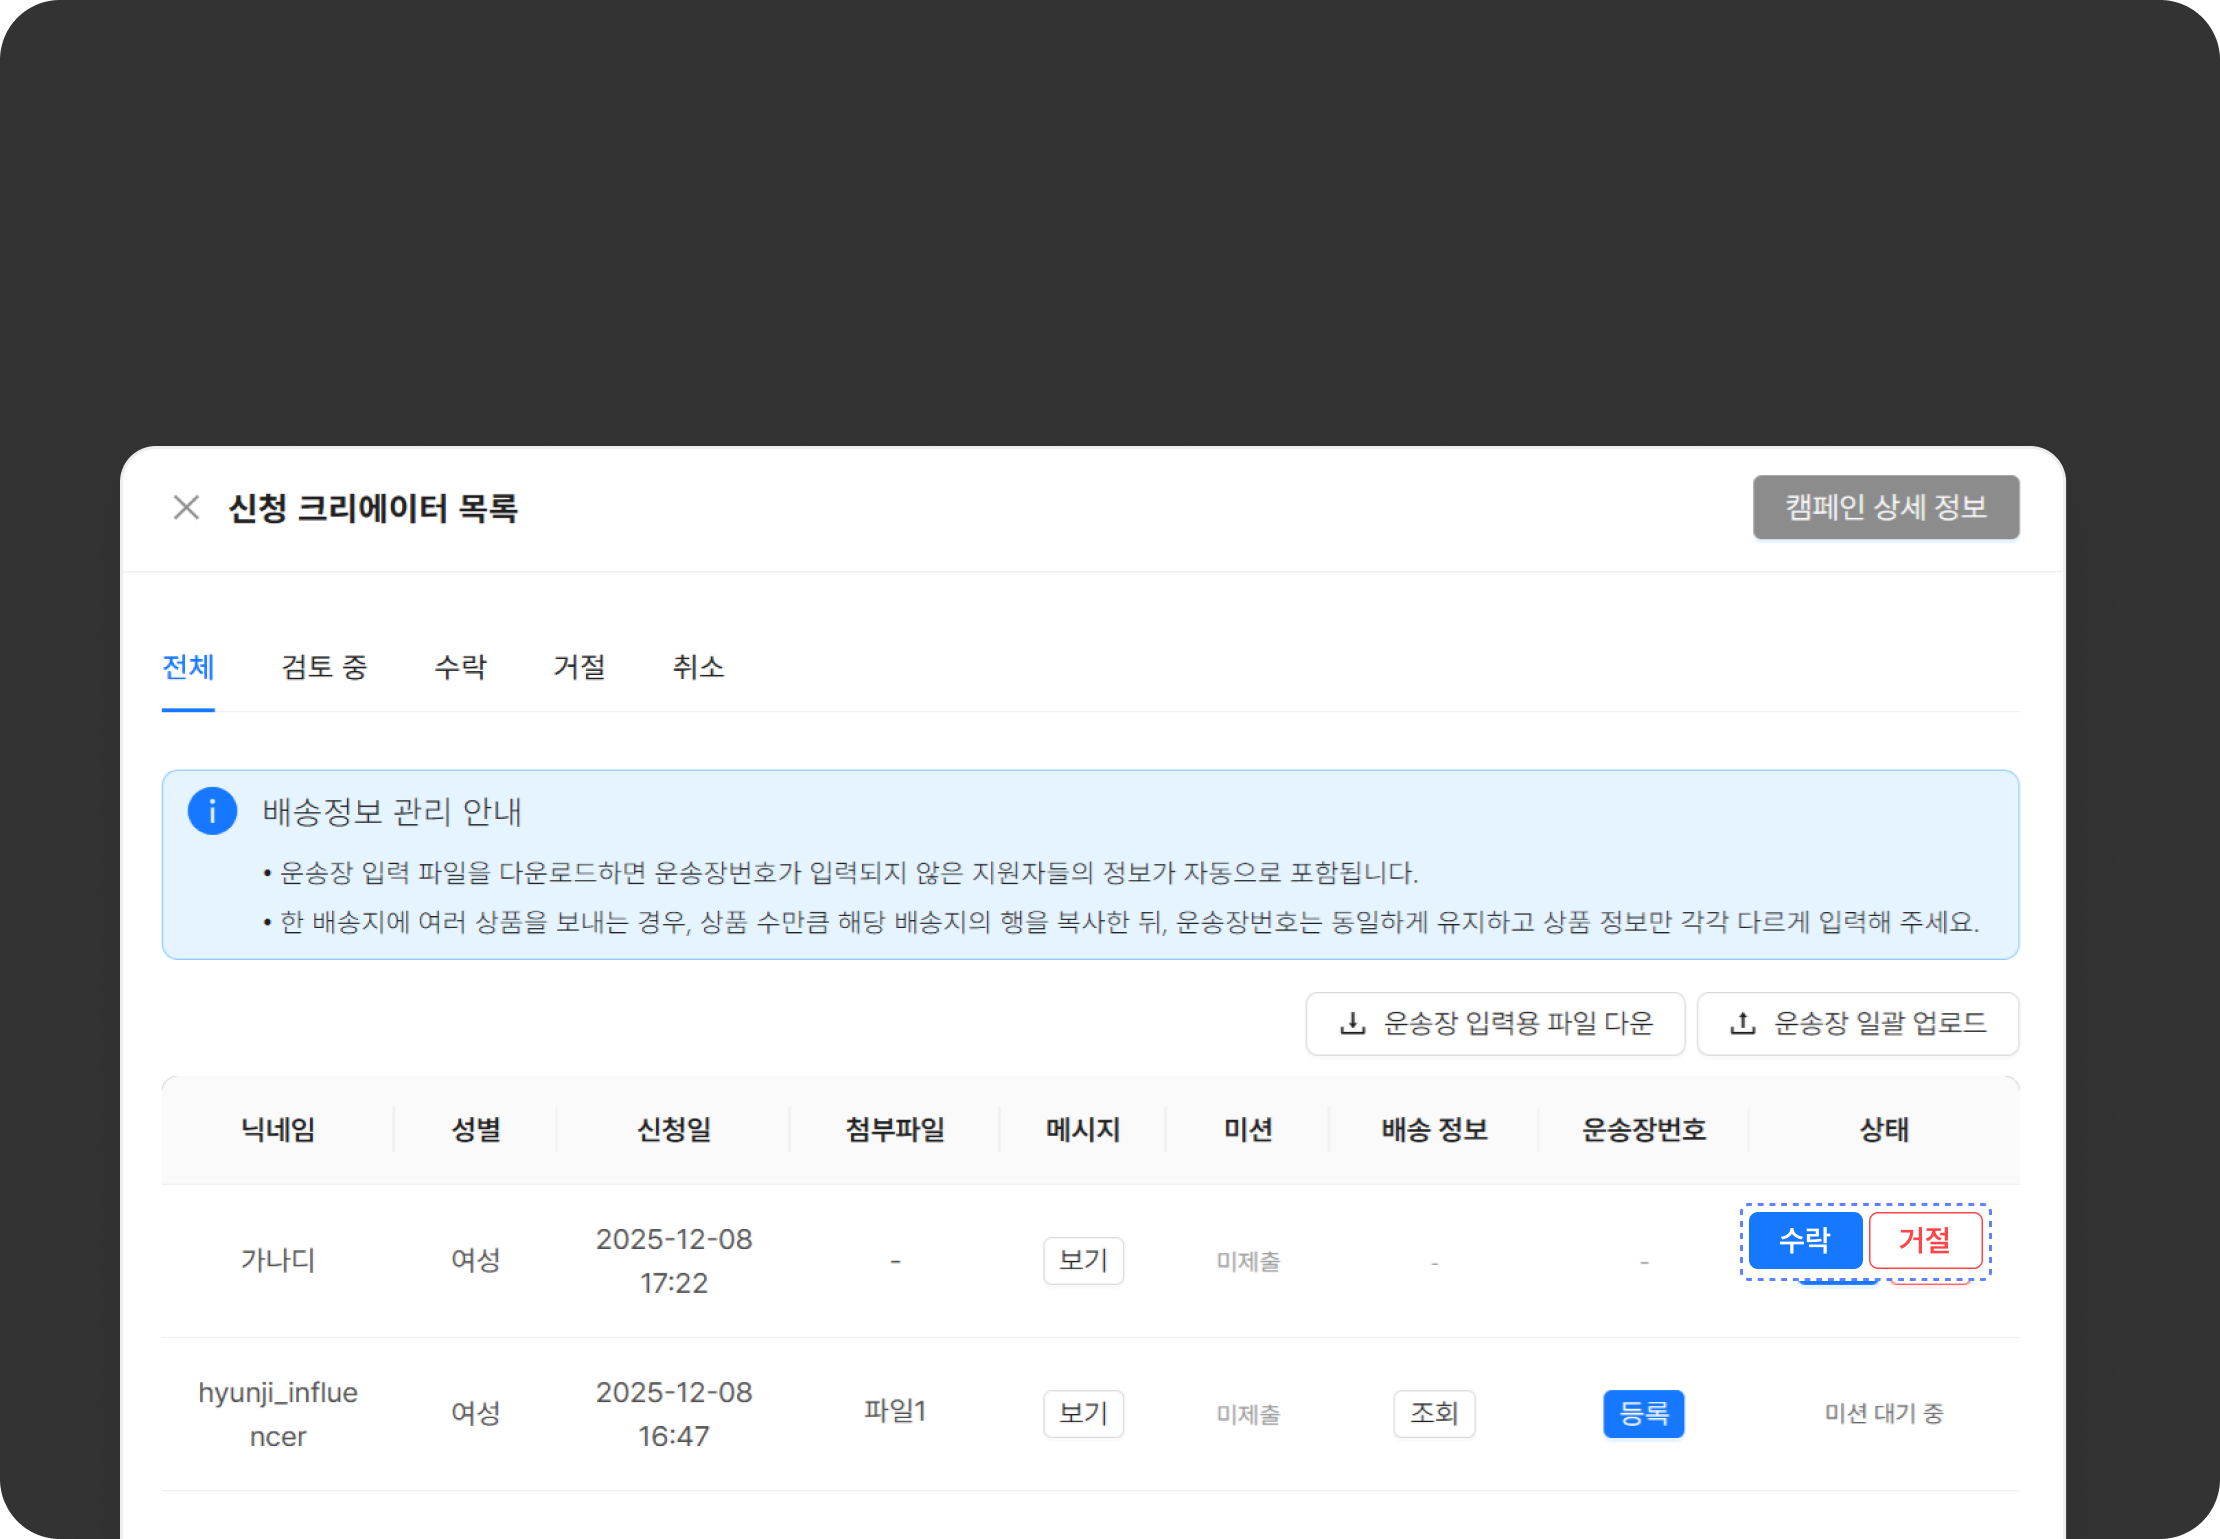
Task: Open attachment 파일1
Action: (895, 1411)
